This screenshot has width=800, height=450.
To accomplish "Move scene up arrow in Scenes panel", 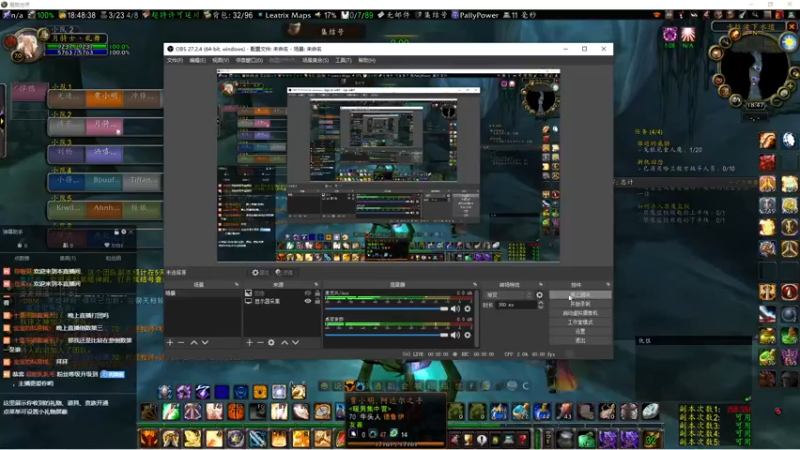I will (194, 342).
